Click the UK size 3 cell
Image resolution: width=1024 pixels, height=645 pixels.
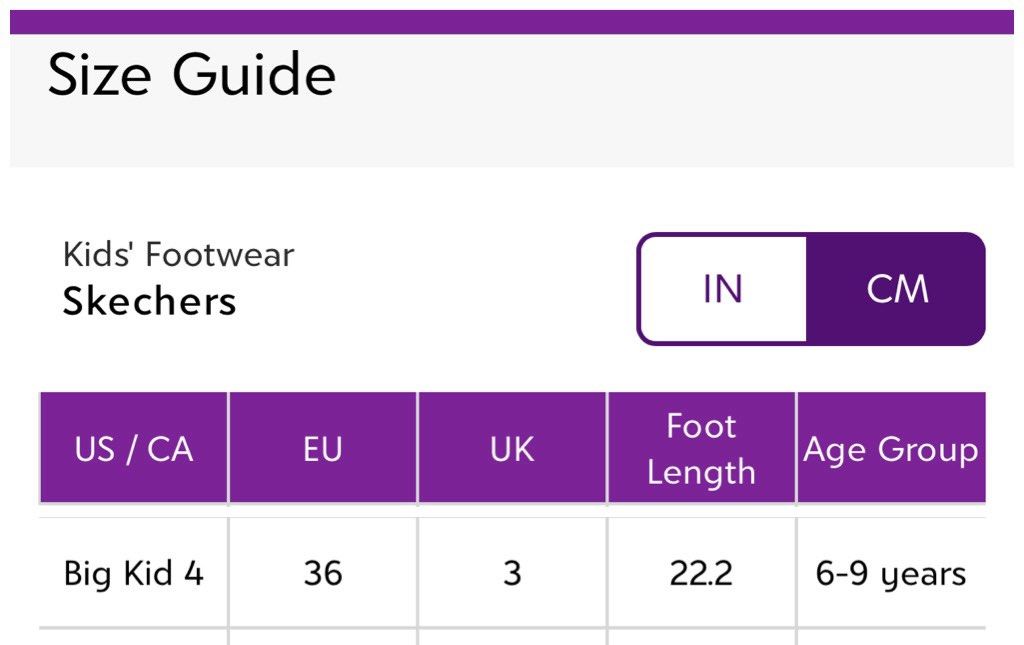click(x=512, y=573)
